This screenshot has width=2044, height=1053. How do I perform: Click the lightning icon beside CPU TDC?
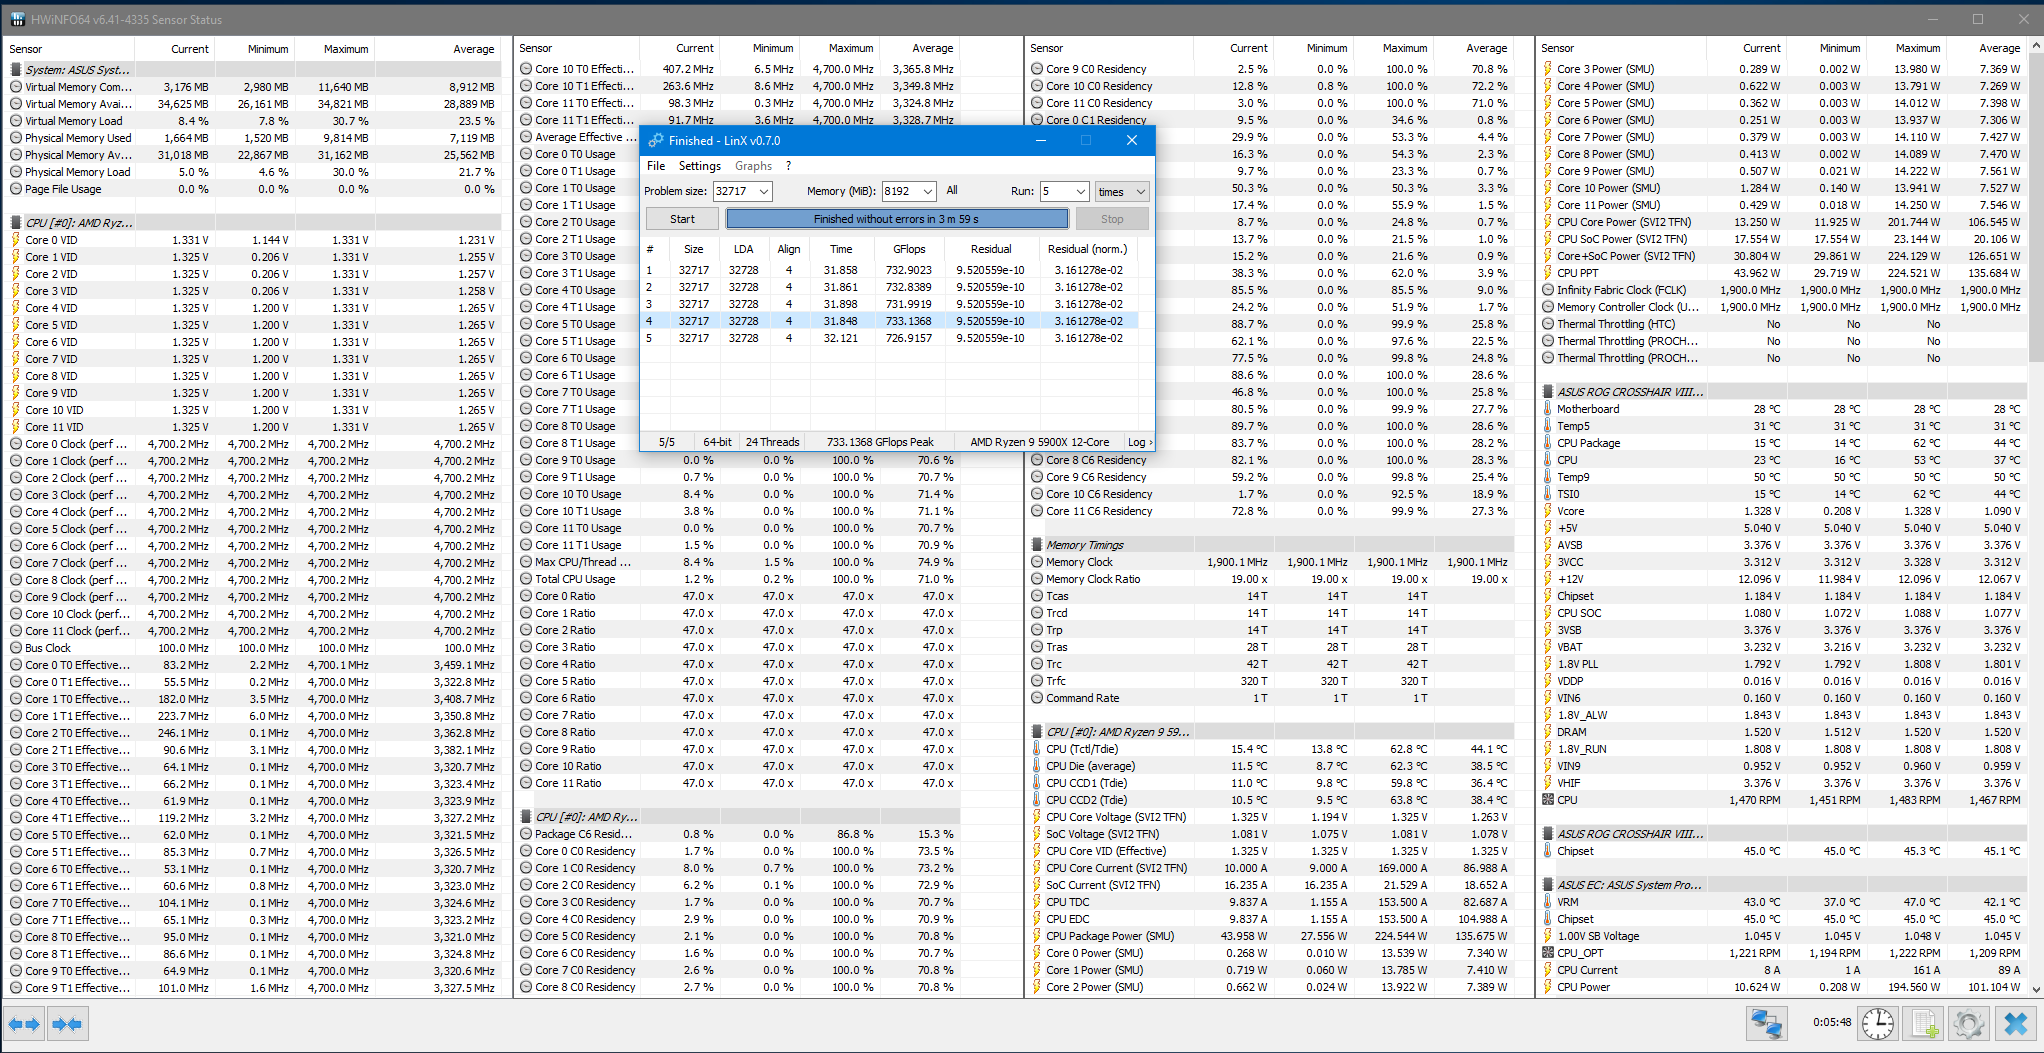point(1037,902)
